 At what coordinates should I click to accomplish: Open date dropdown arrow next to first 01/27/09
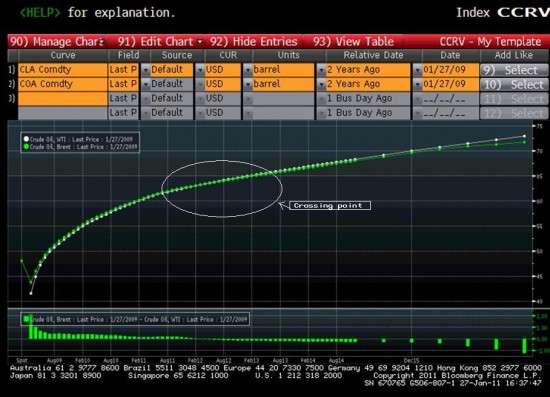point(417,70)
